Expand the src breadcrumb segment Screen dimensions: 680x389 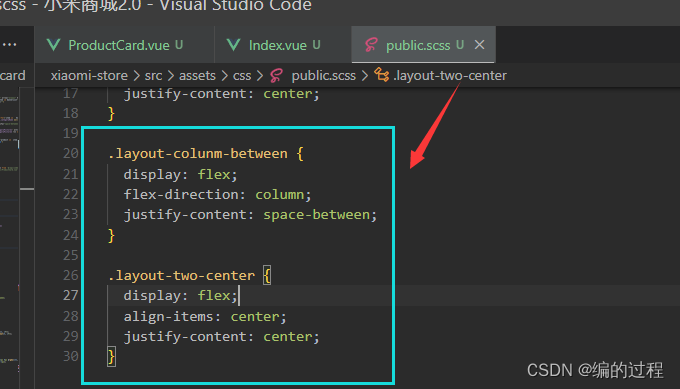(153, 75)
